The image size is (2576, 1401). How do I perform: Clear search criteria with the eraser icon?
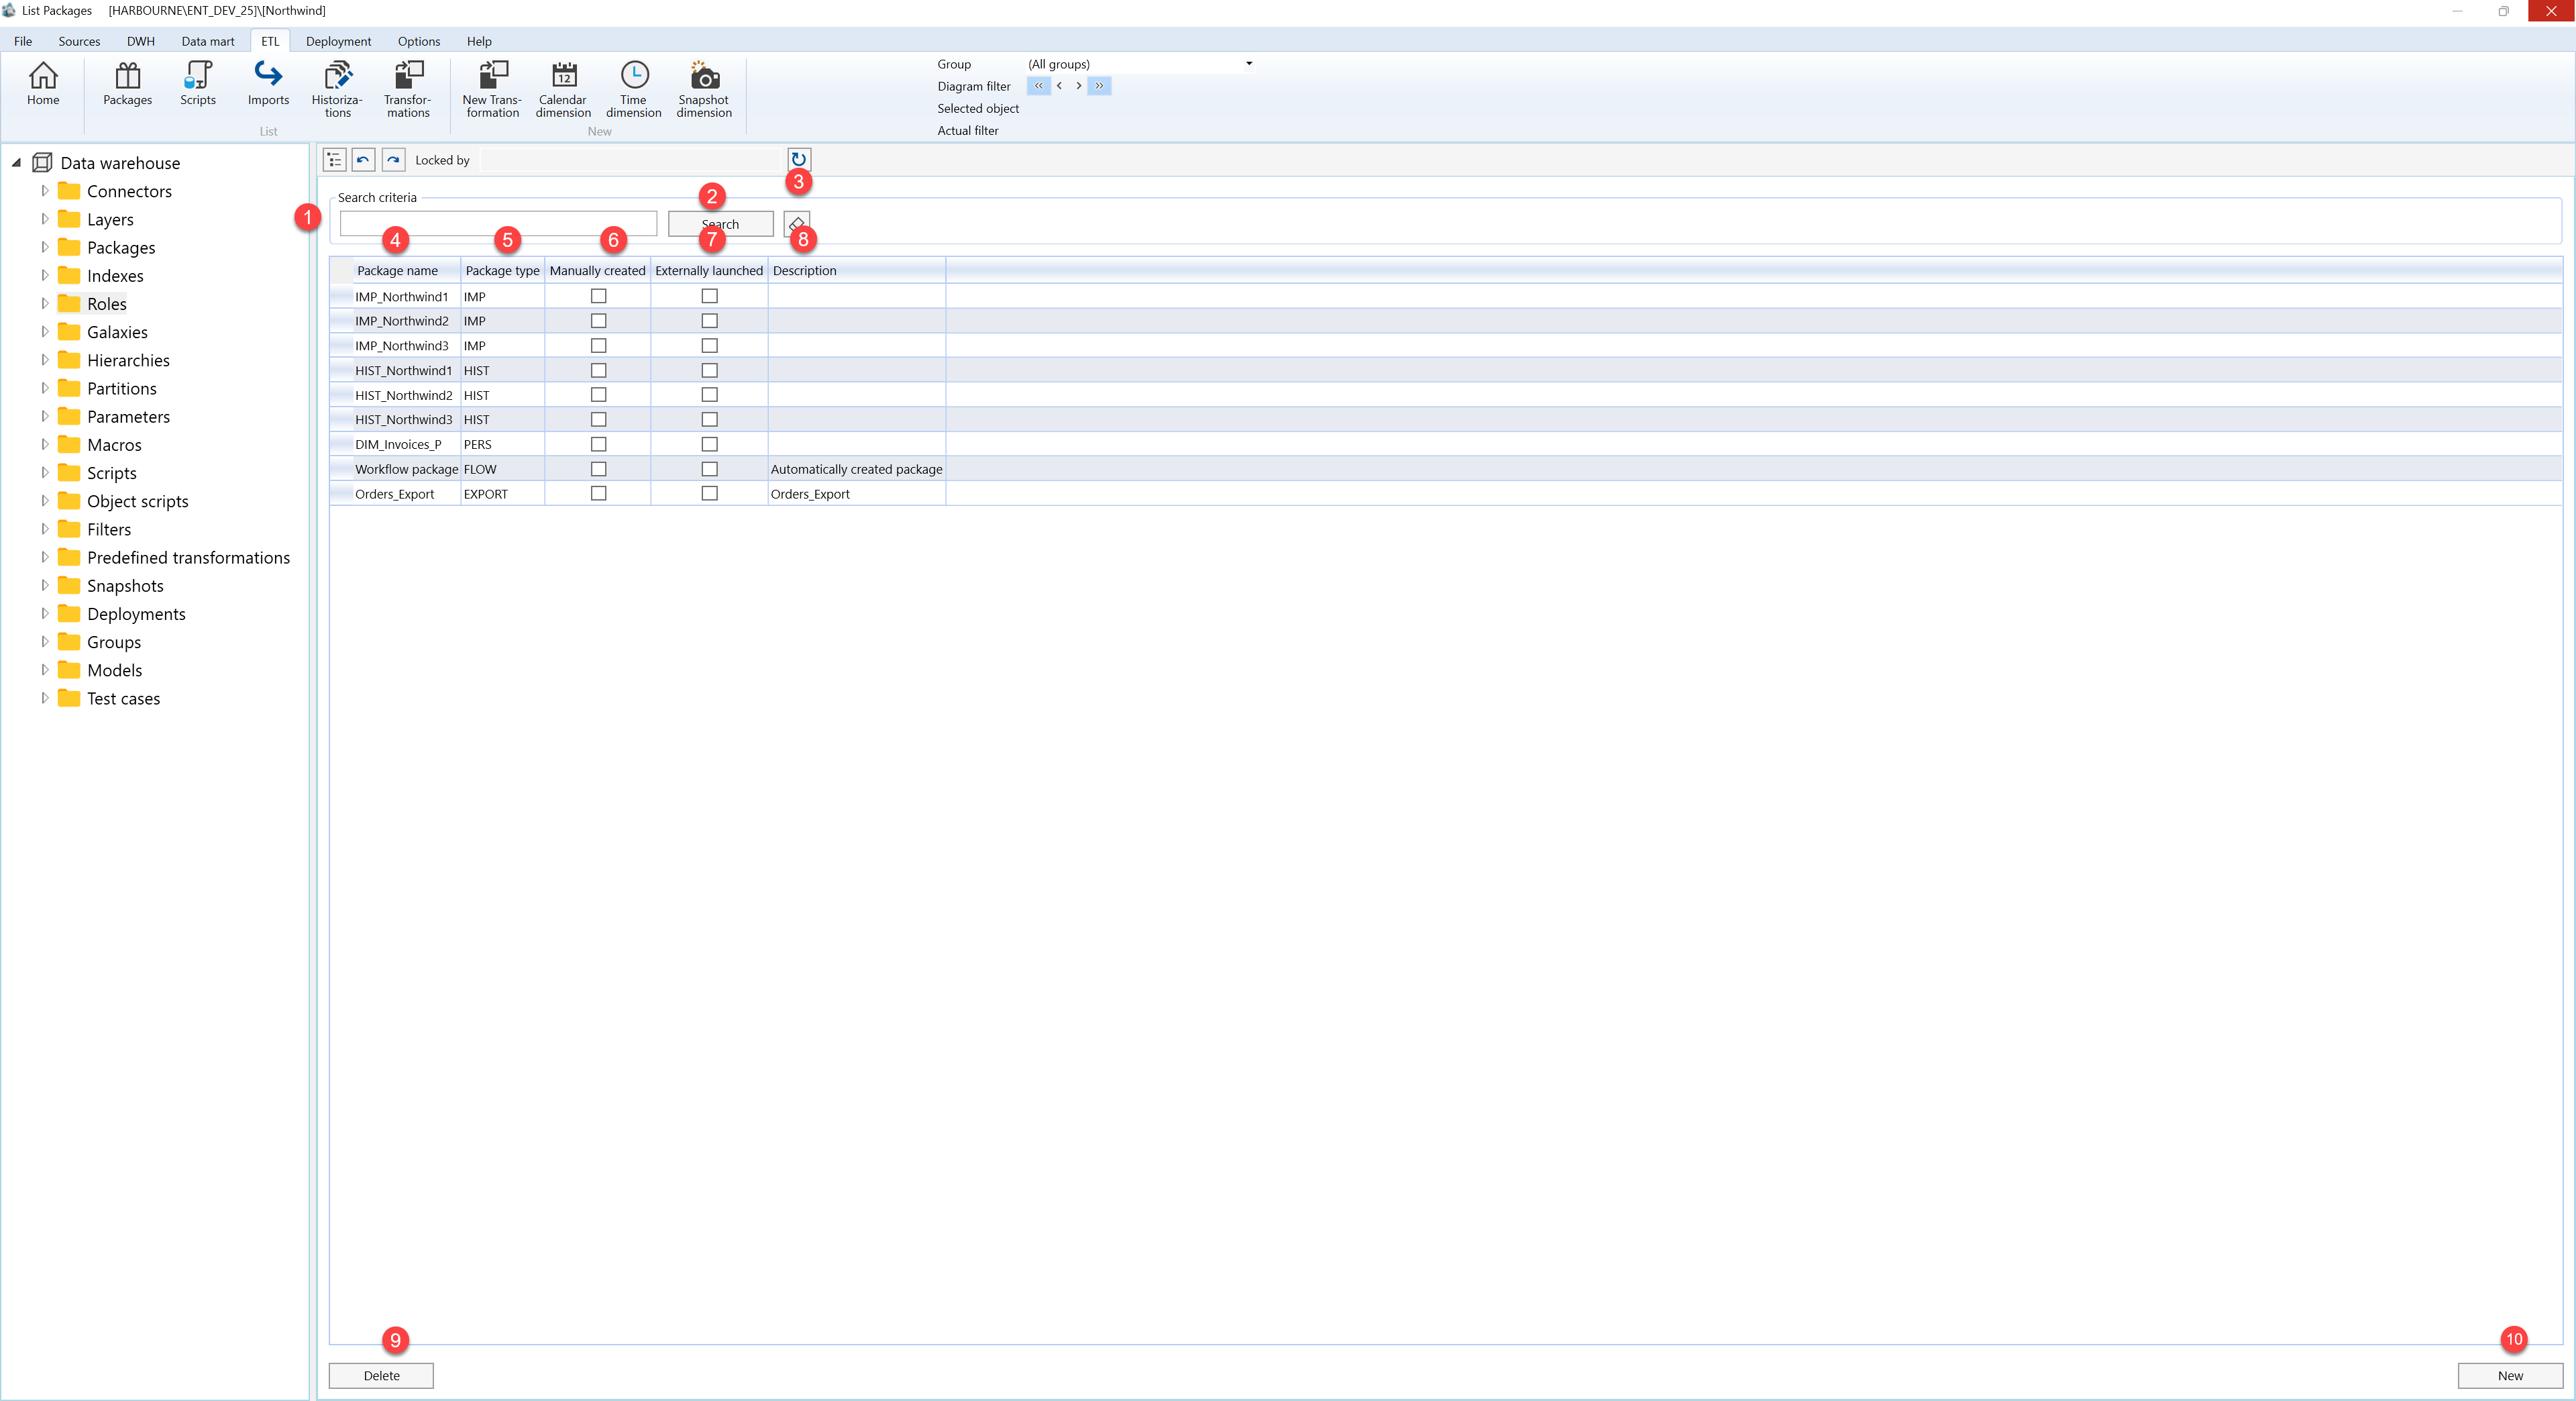797,223
